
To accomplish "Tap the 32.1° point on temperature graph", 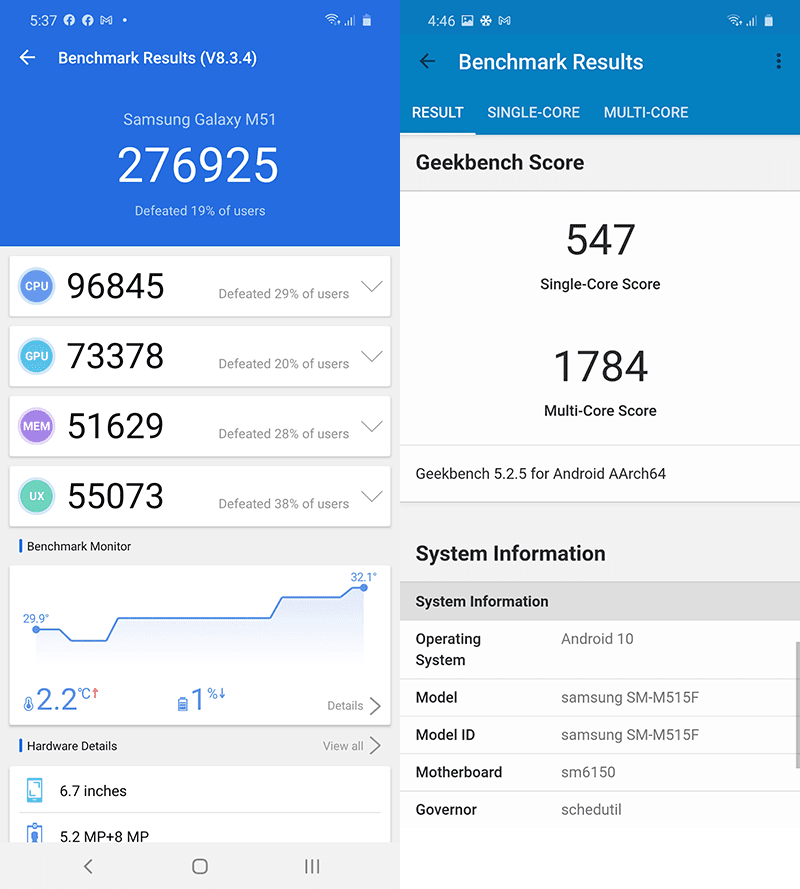I will [x=364, y=587].
